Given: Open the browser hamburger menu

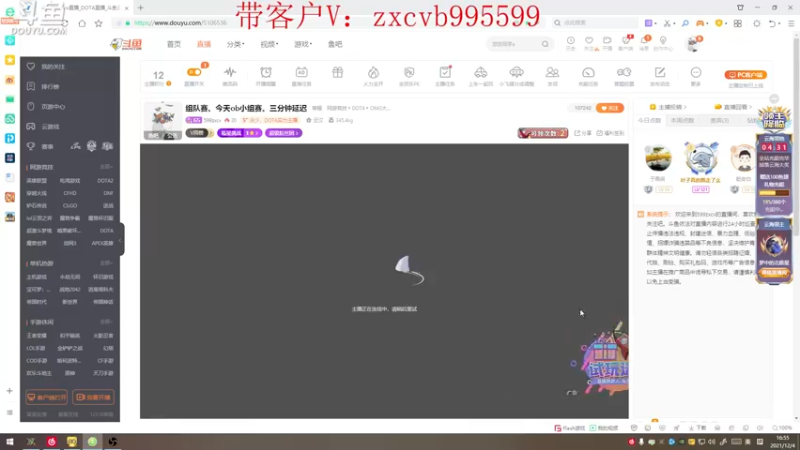Looking at the screenshot, I should (791, 23).
